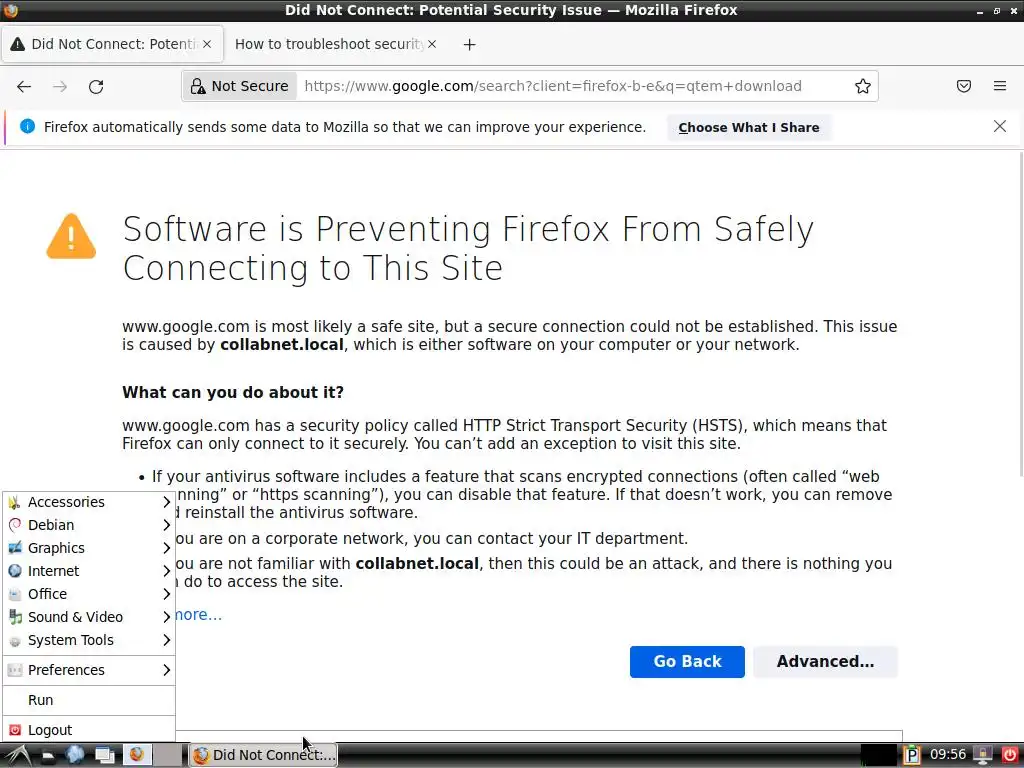
Task: Open the Sound & Video submenu
Action: [89, 617]
